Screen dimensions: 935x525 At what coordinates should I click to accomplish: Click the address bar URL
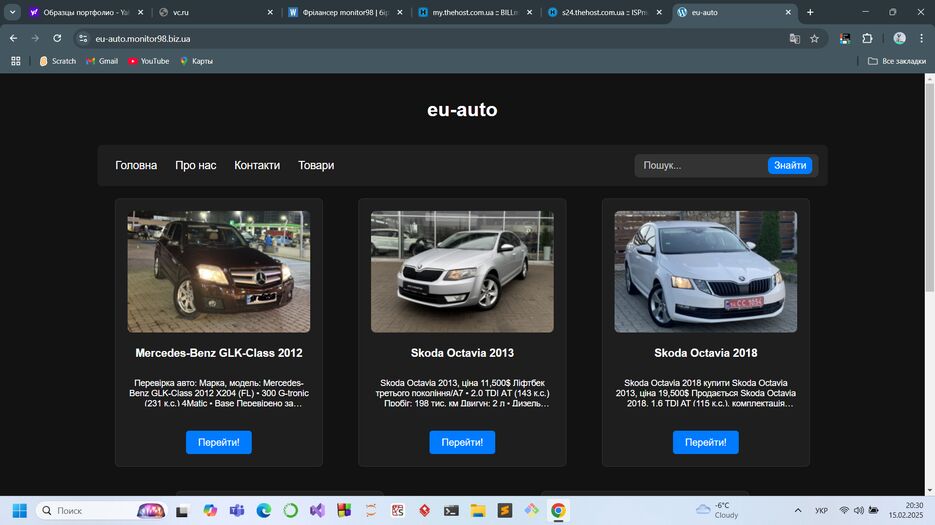pos(143,39)
